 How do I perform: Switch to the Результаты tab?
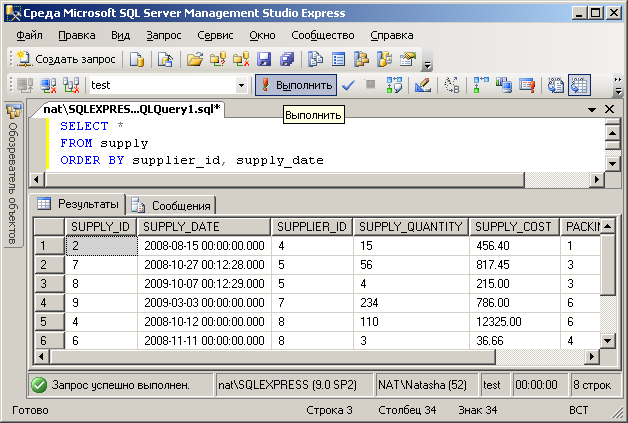point(78,204)
